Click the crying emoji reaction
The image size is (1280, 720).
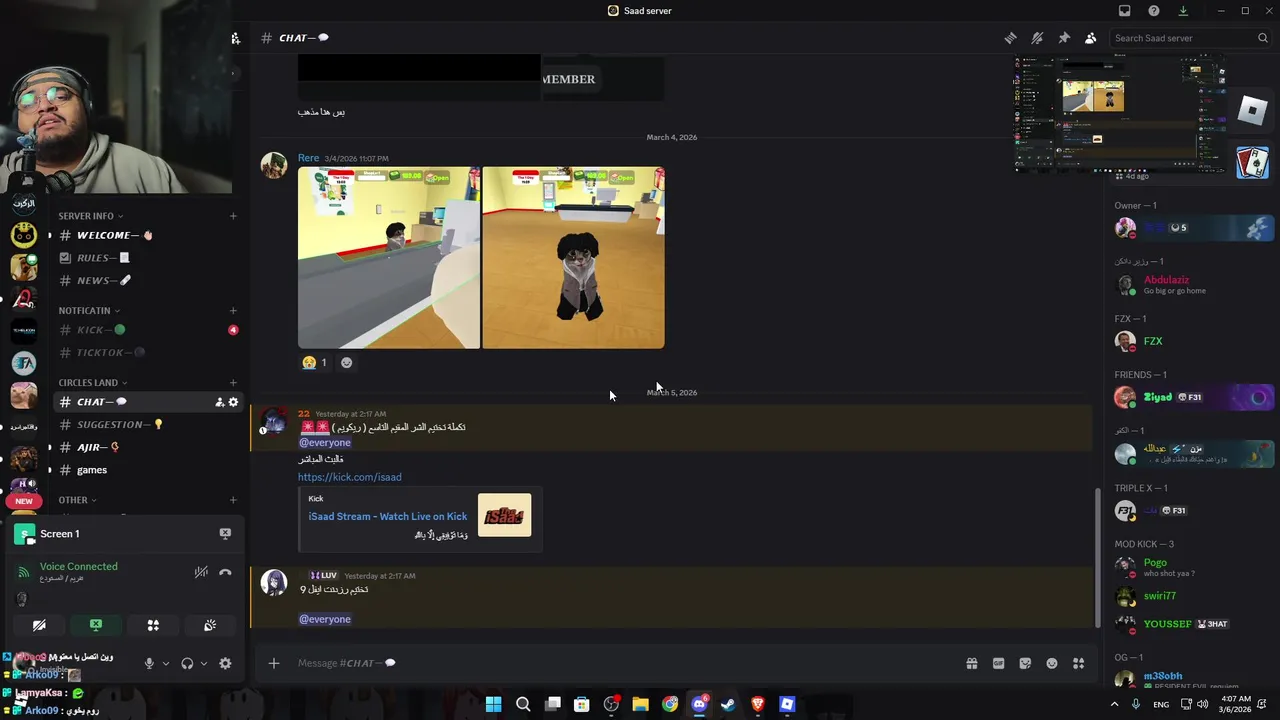(x=314, y=363)
